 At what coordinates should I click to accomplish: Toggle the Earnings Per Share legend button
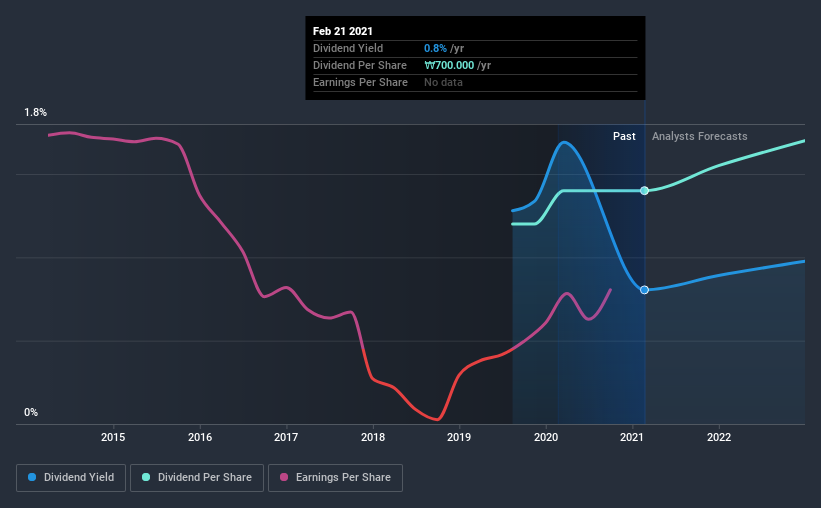335,478
